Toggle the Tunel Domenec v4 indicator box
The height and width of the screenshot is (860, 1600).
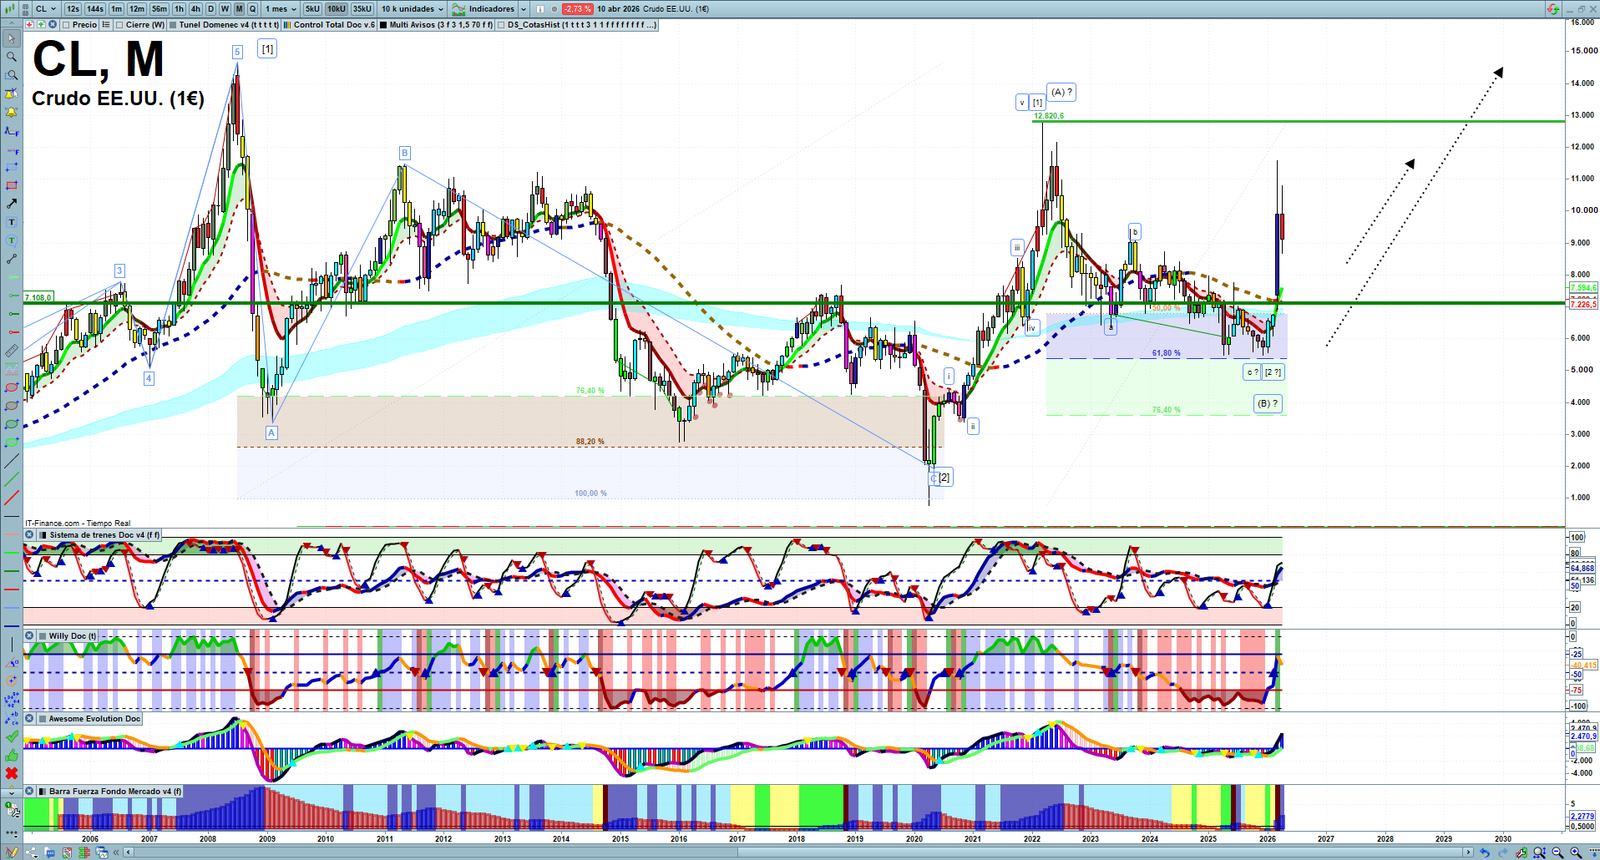pyautogui.click(x=173, y=25)
